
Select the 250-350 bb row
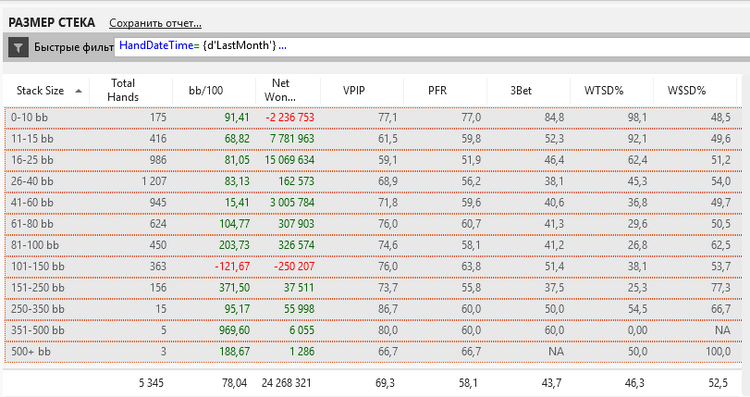(373, 309)
